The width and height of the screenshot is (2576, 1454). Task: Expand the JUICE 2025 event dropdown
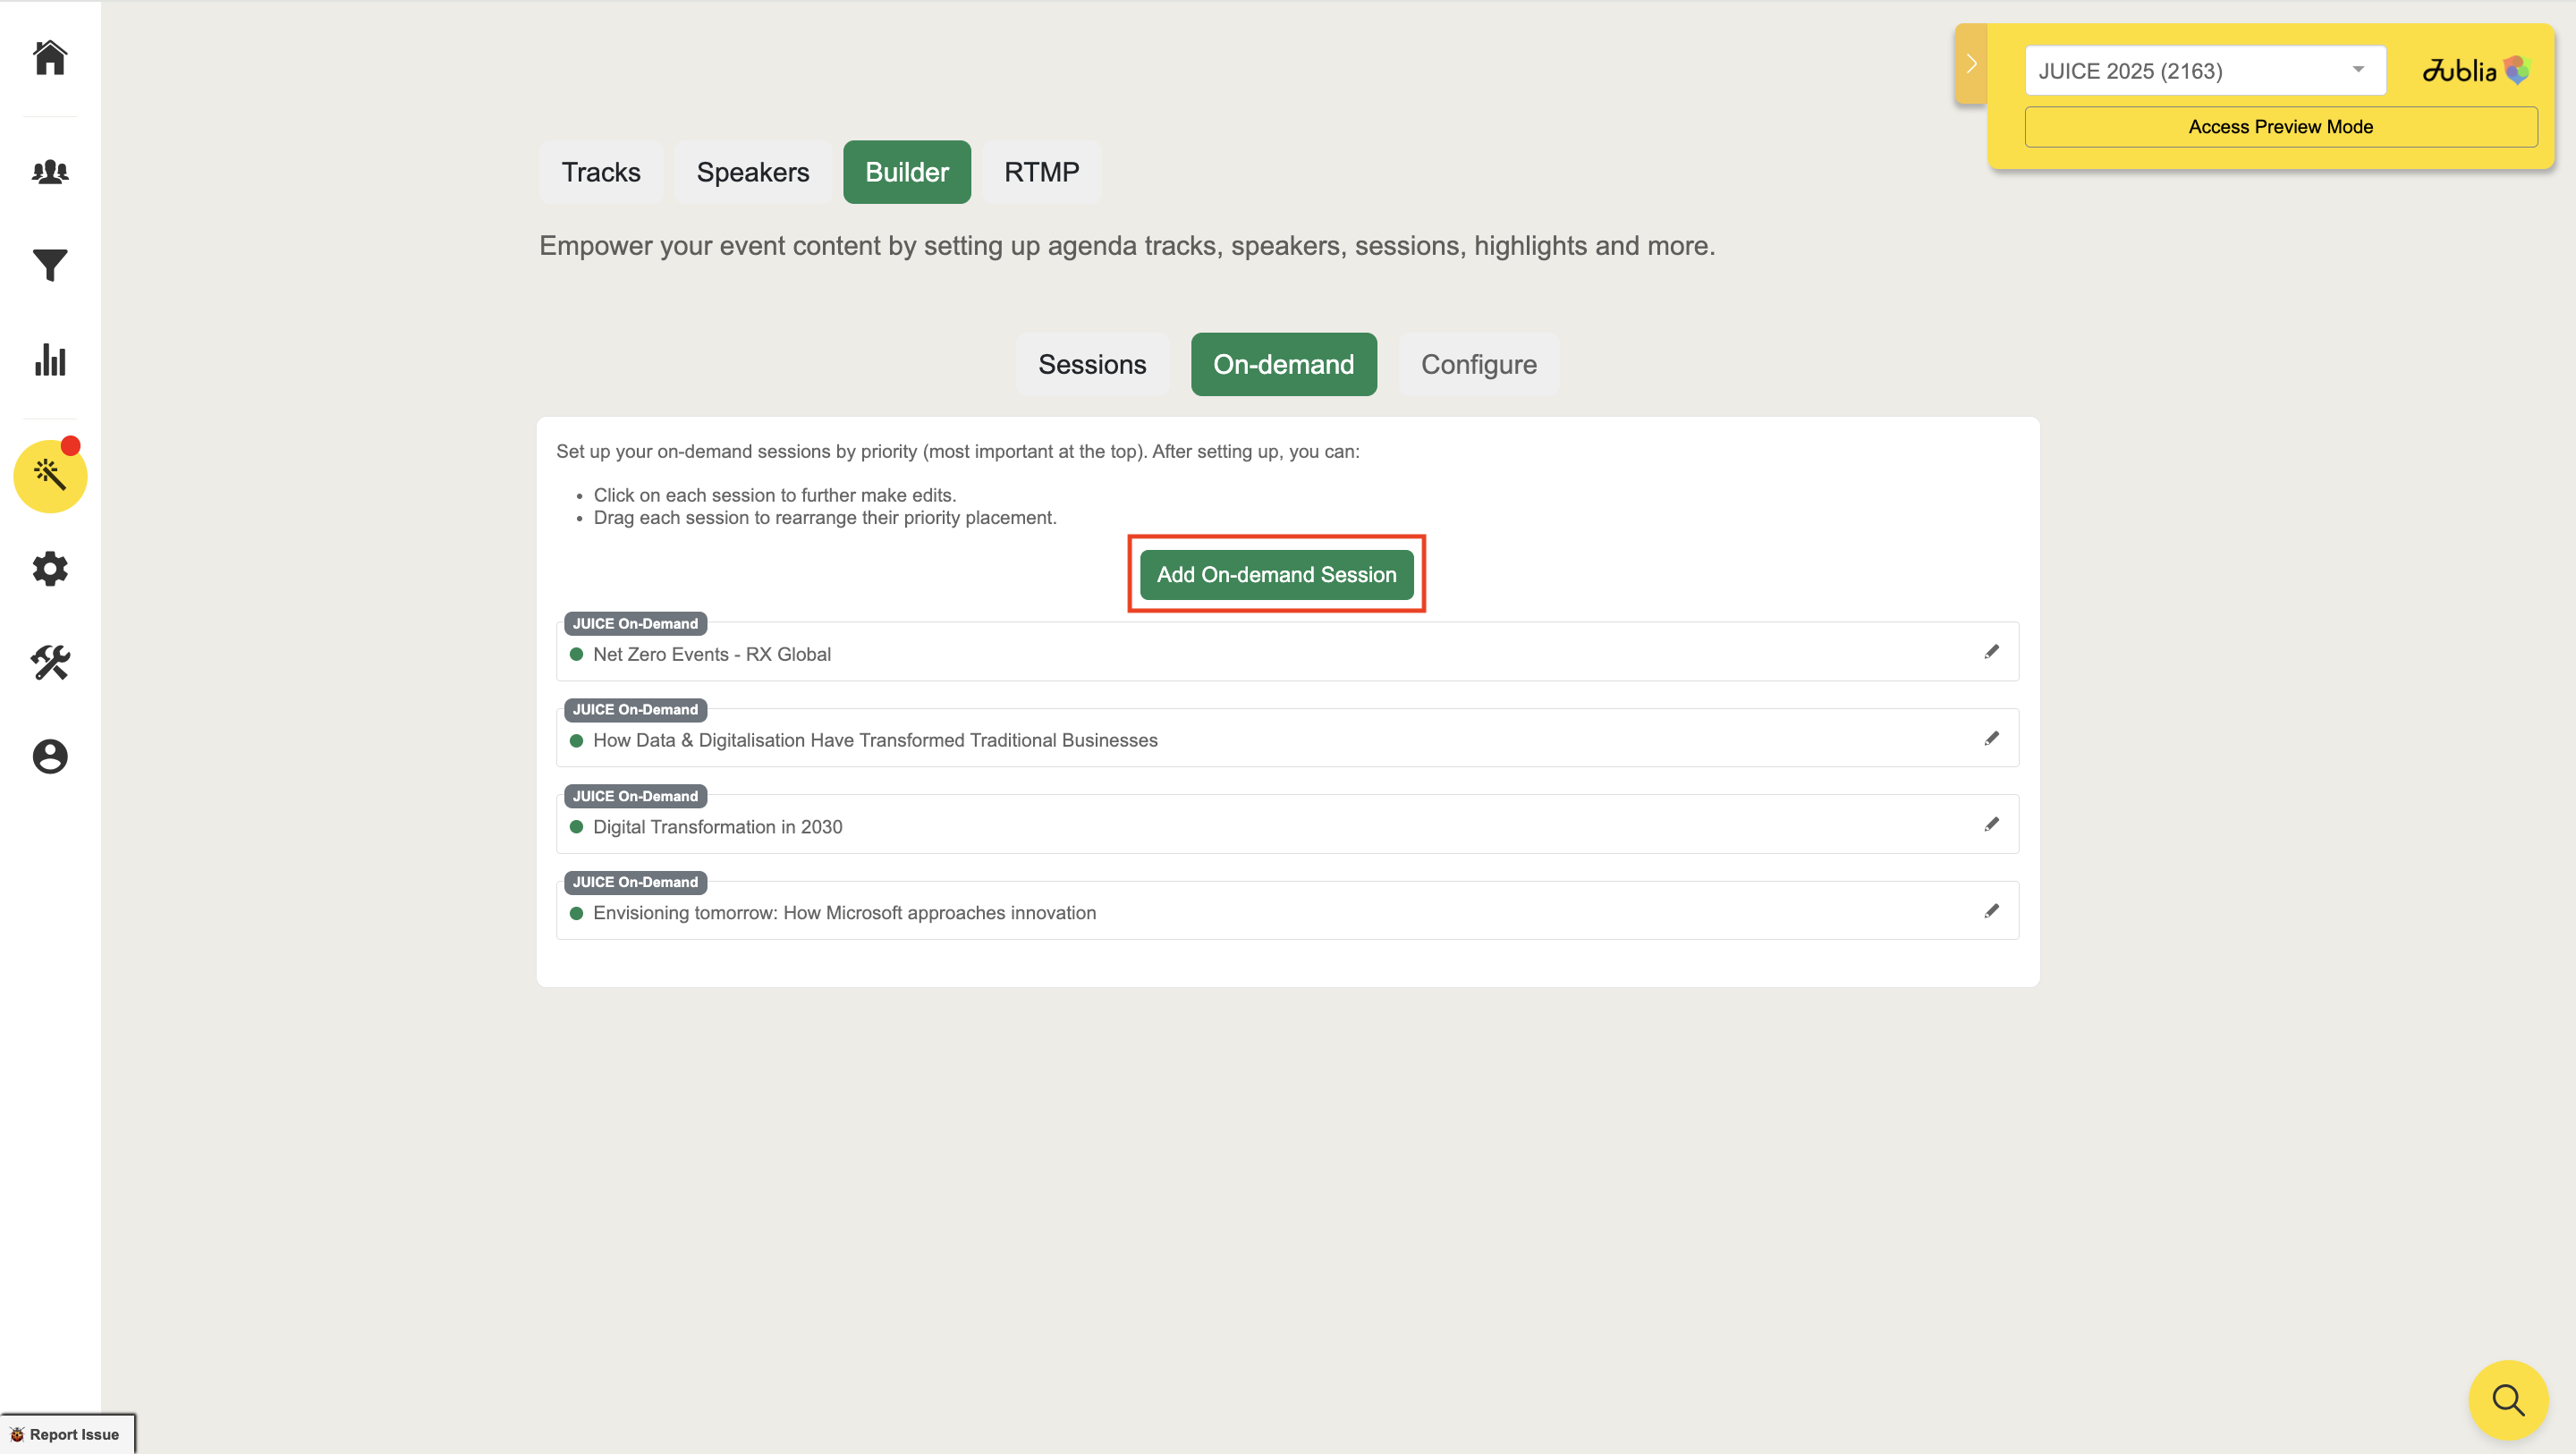[2204, 71]
